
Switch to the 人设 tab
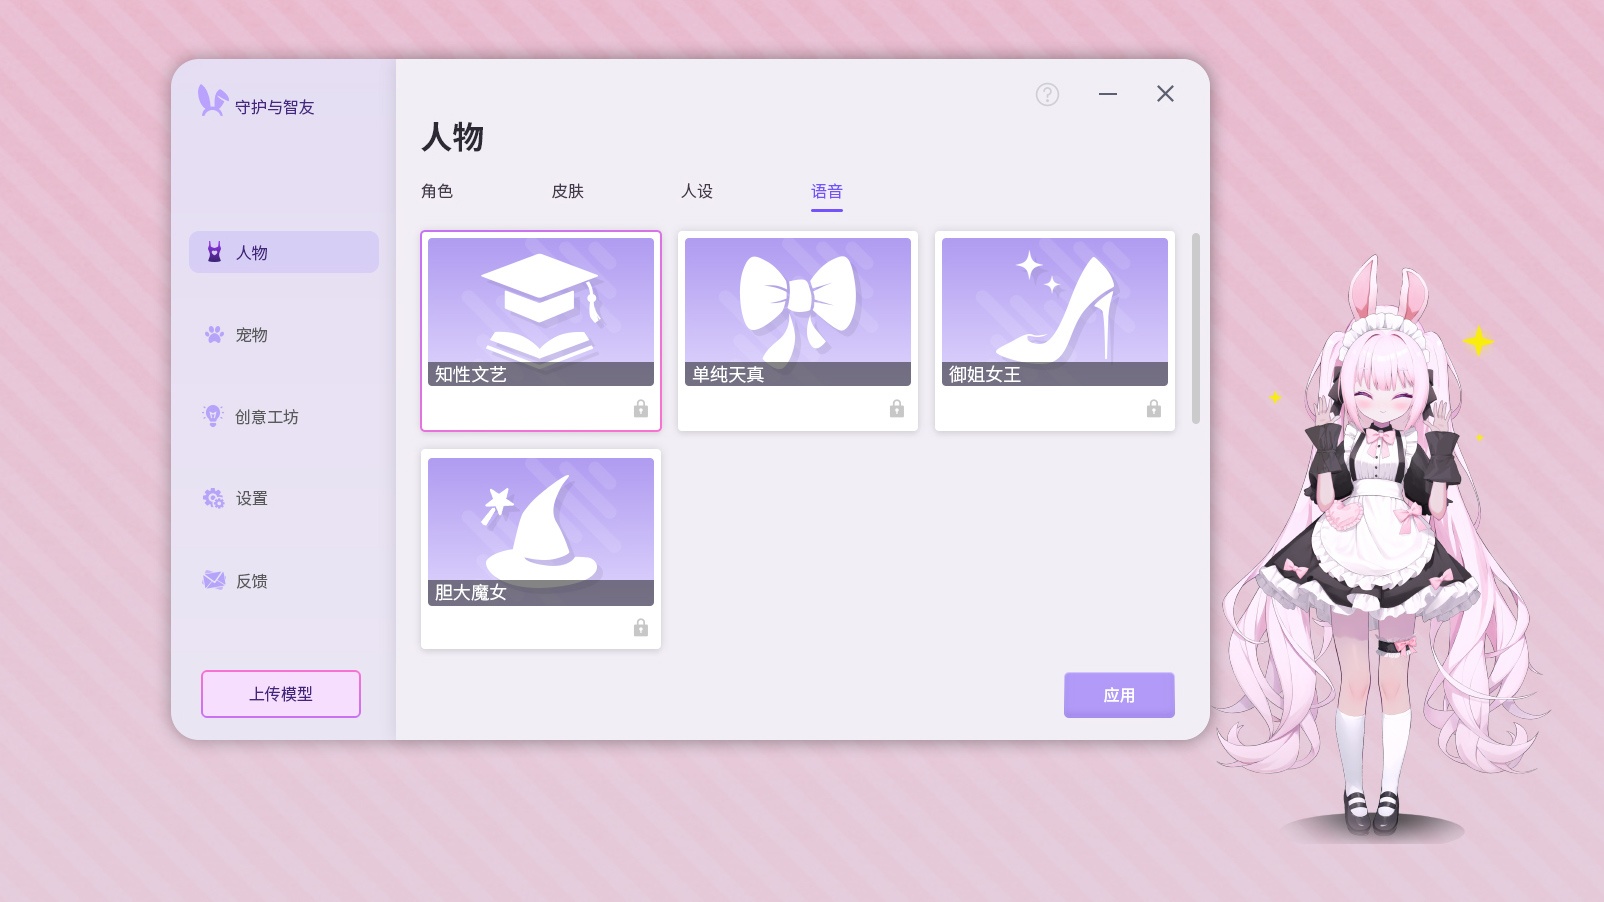[x=697, y=191]
